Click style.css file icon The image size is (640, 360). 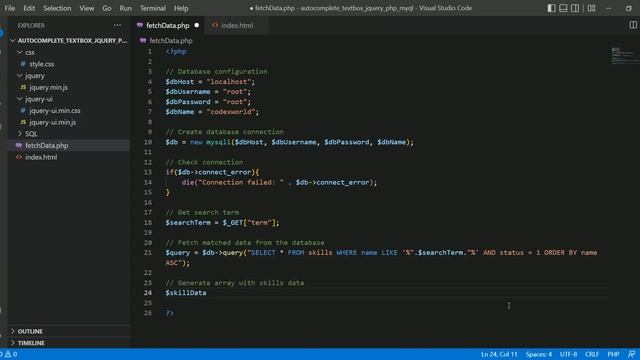pos(23,64)
